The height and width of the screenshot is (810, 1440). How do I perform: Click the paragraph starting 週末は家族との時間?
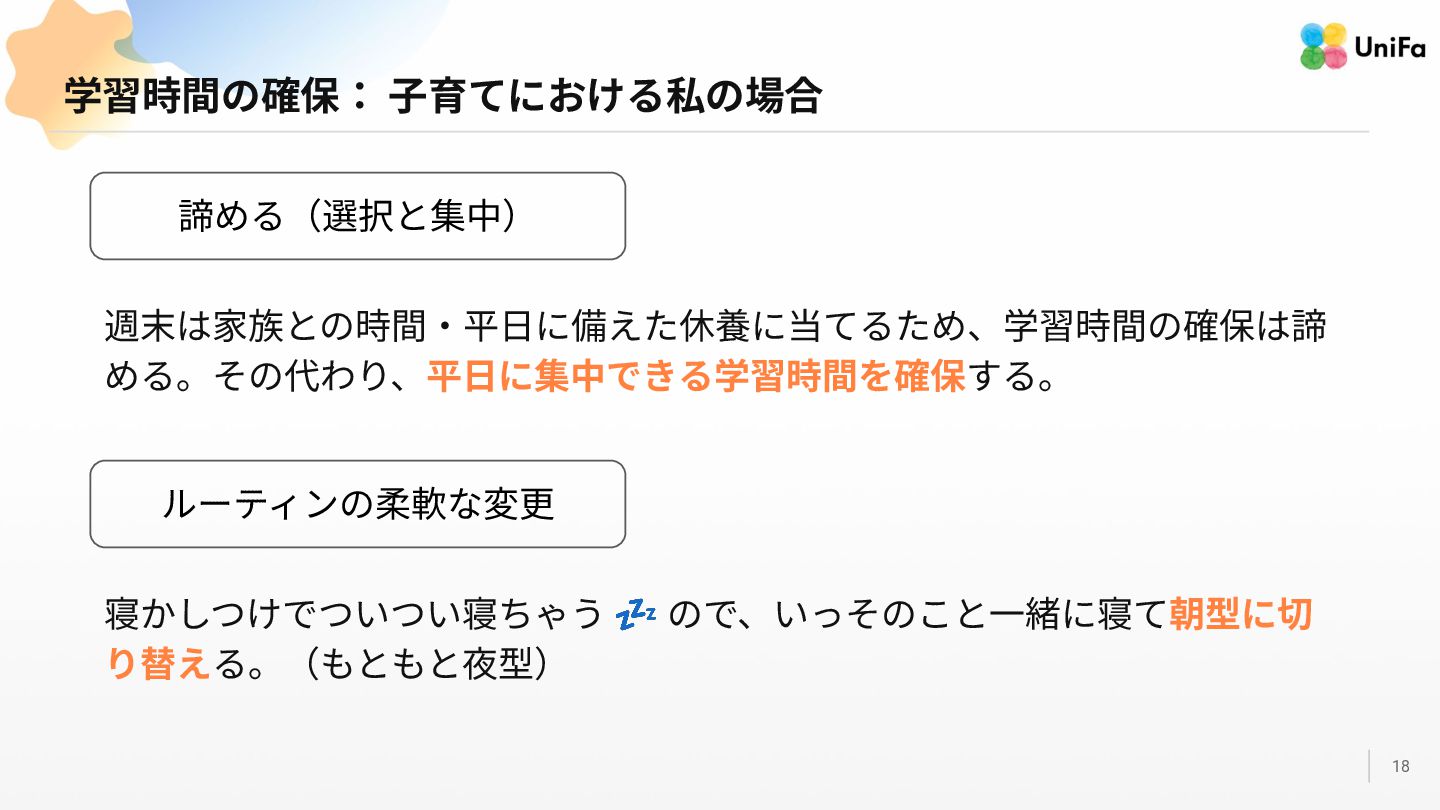(x=716, y=353)
